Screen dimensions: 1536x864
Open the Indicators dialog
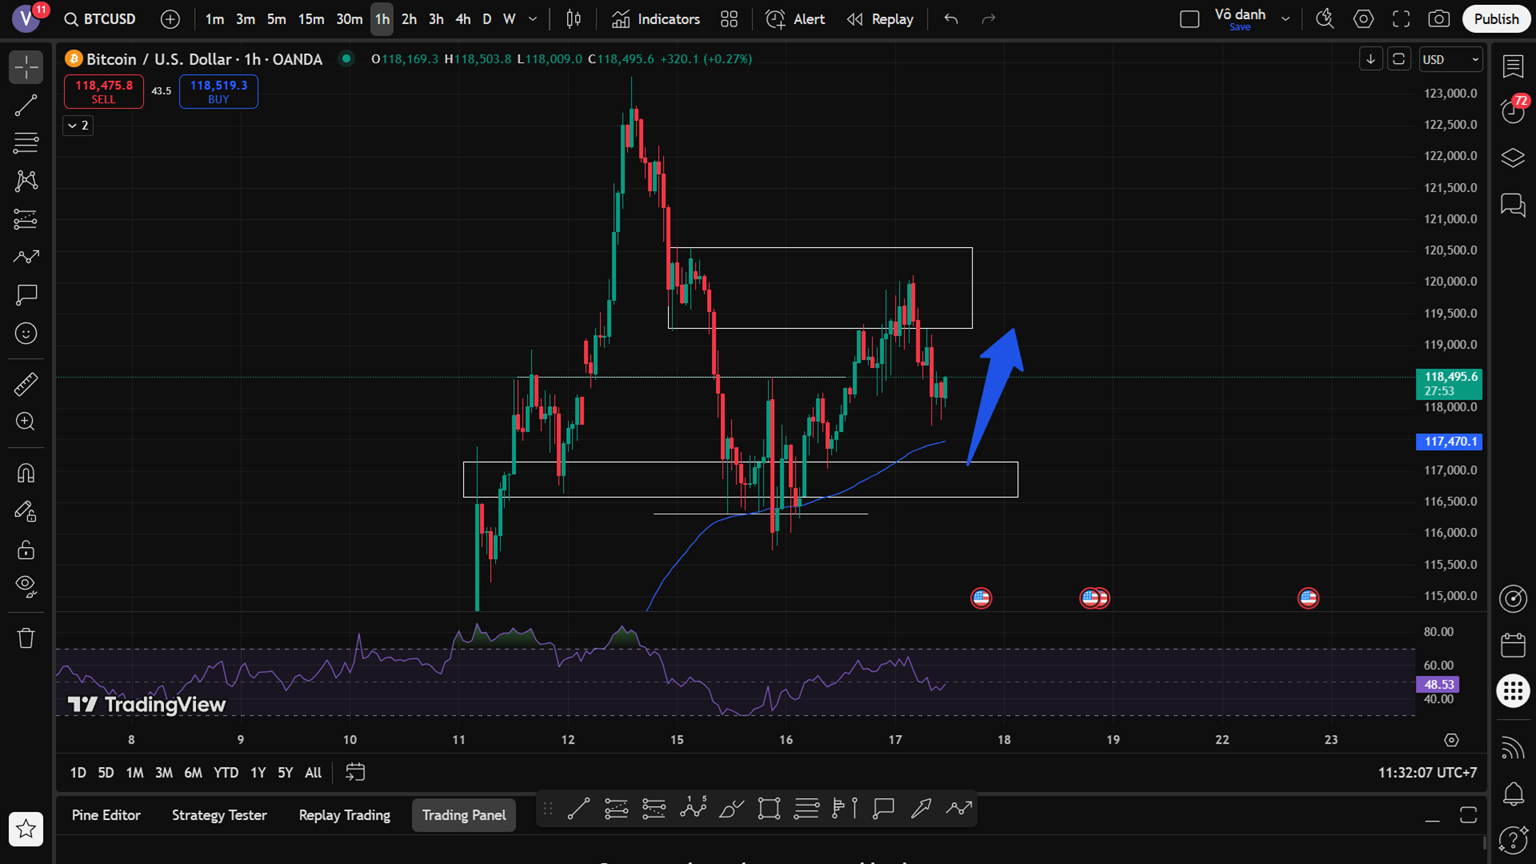(656, 19)
